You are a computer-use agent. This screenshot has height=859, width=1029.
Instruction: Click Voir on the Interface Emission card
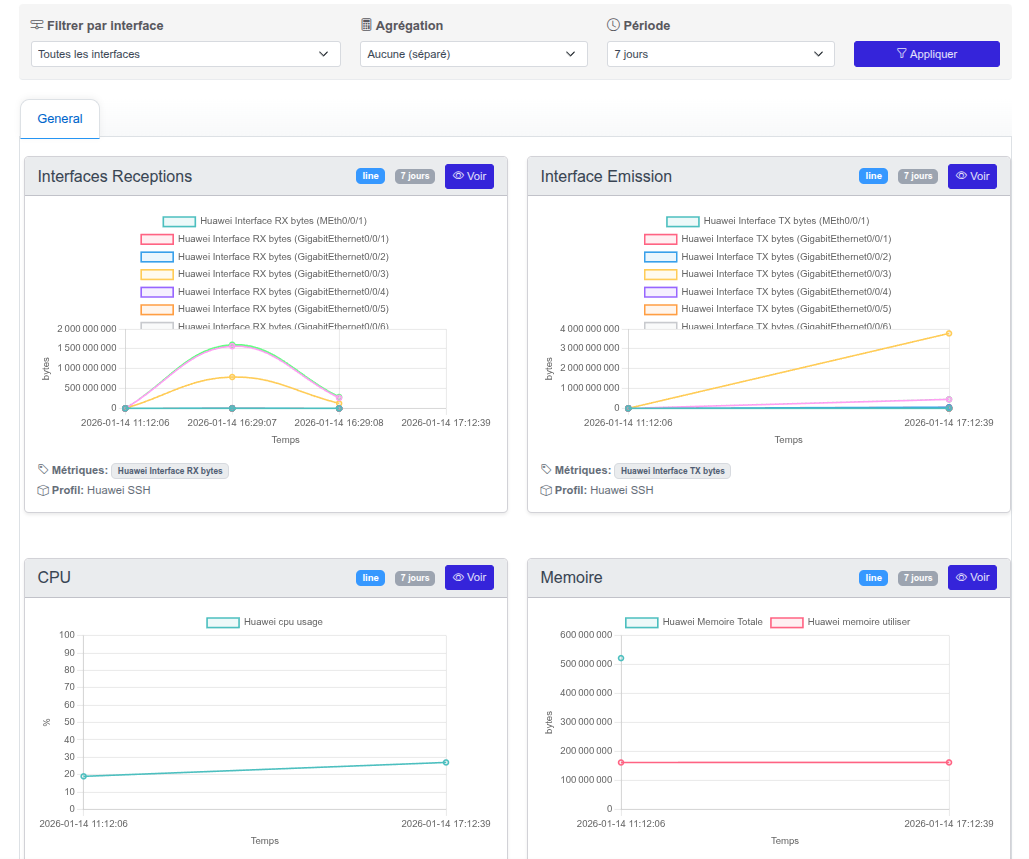[x=972, y=176]
